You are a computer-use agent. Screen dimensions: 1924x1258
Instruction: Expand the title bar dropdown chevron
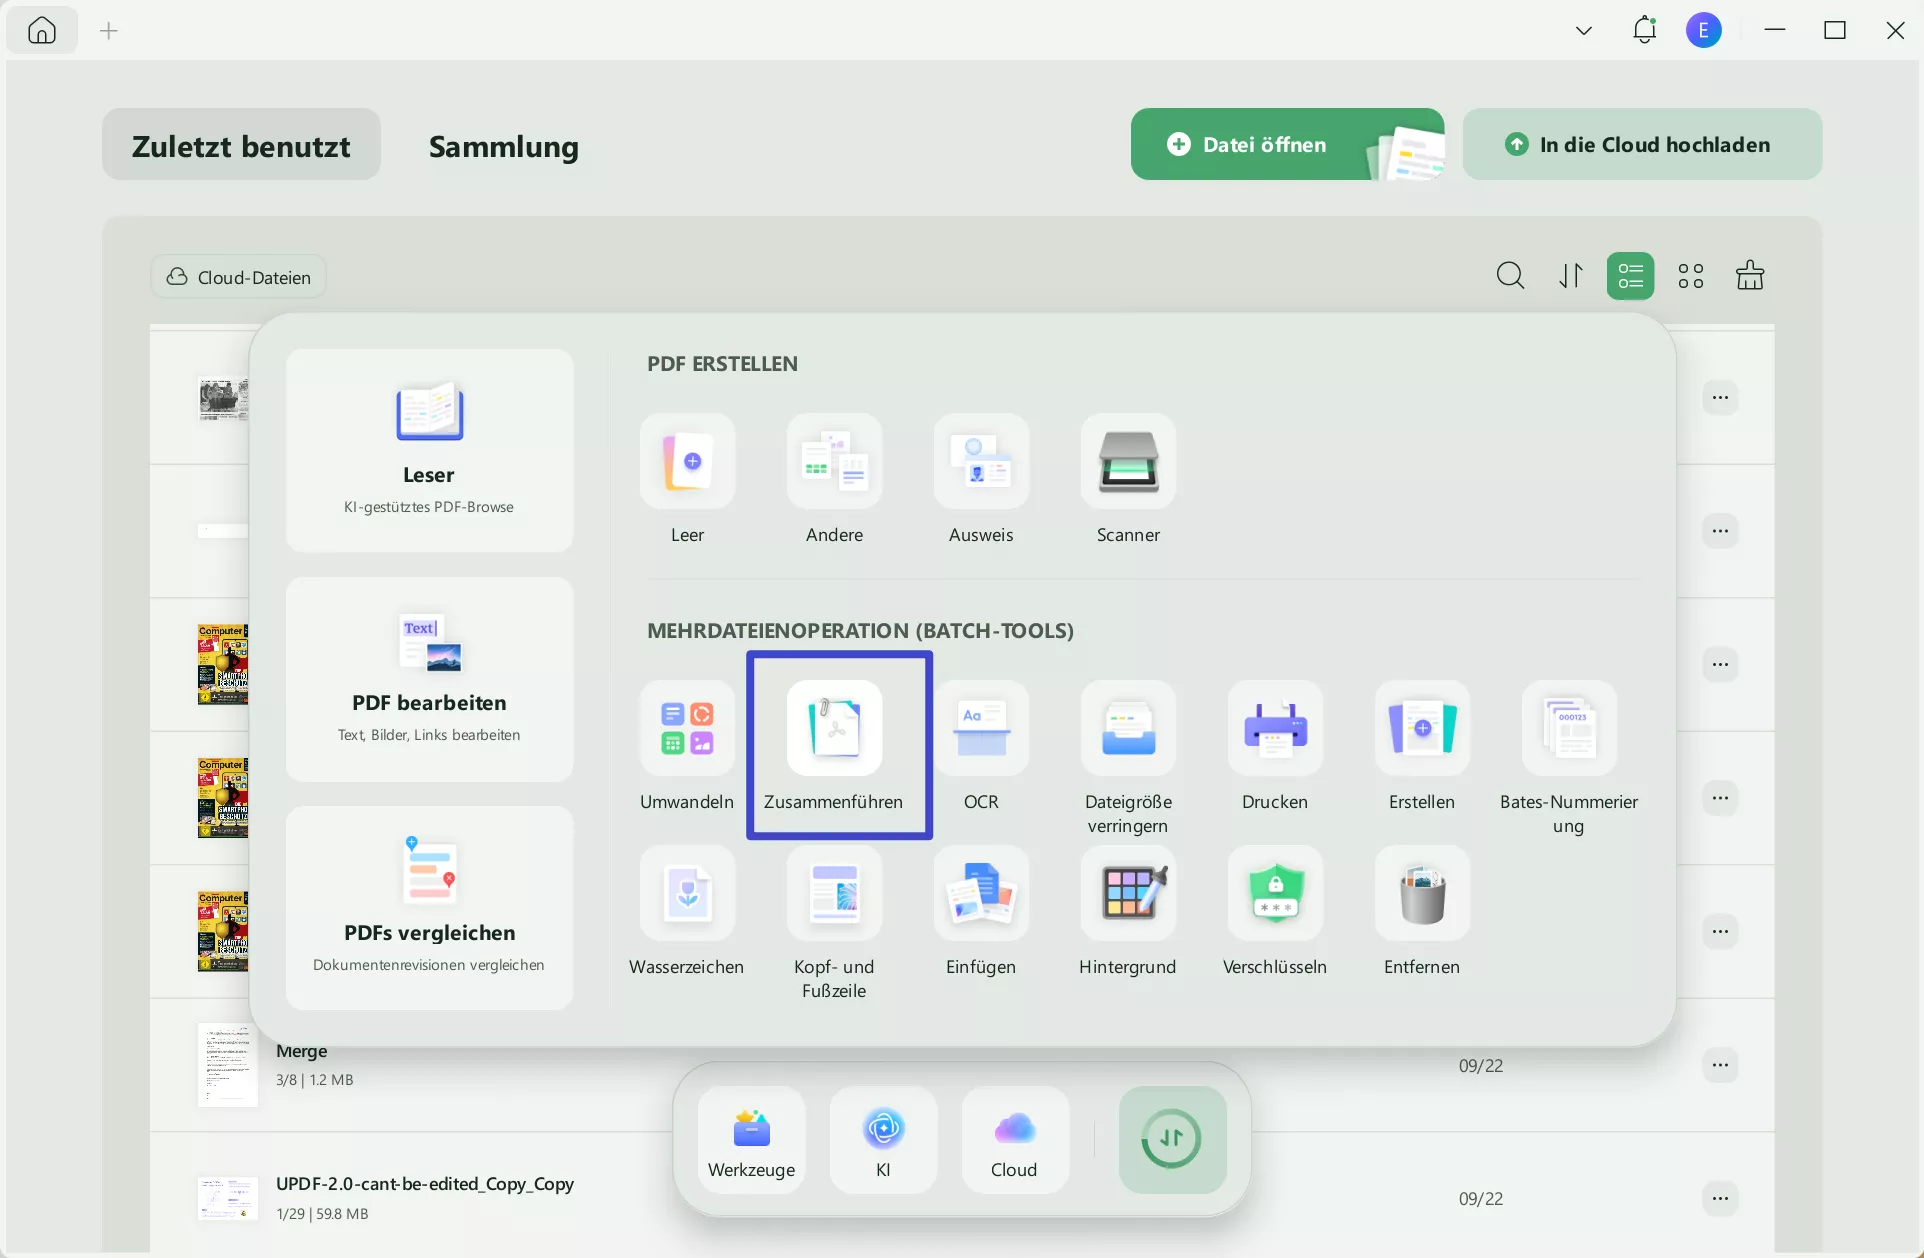coord(1583,31)
